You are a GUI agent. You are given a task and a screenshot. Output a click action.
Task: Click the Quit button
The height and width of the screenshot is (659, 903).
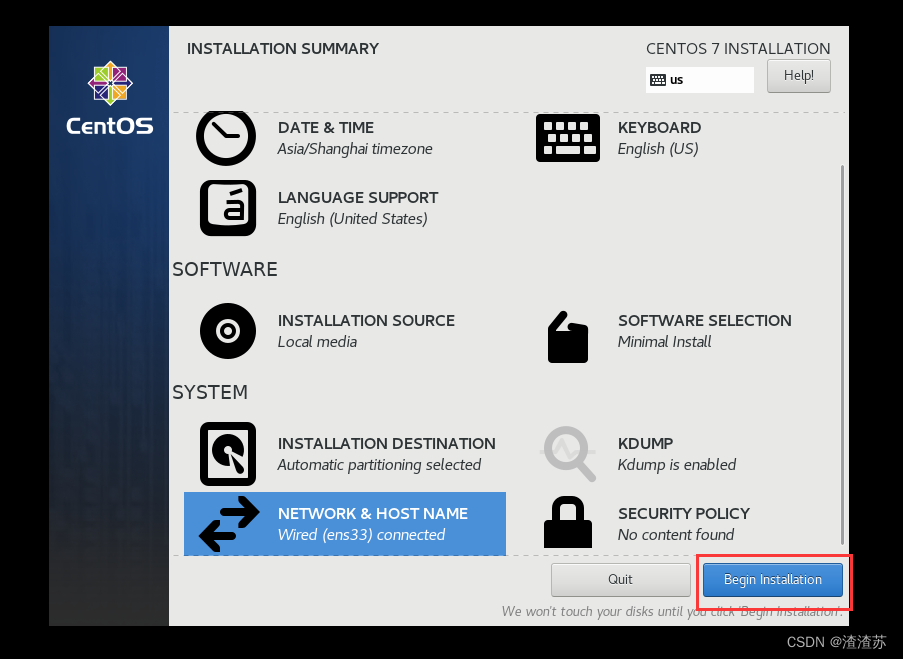coord(620,580)
